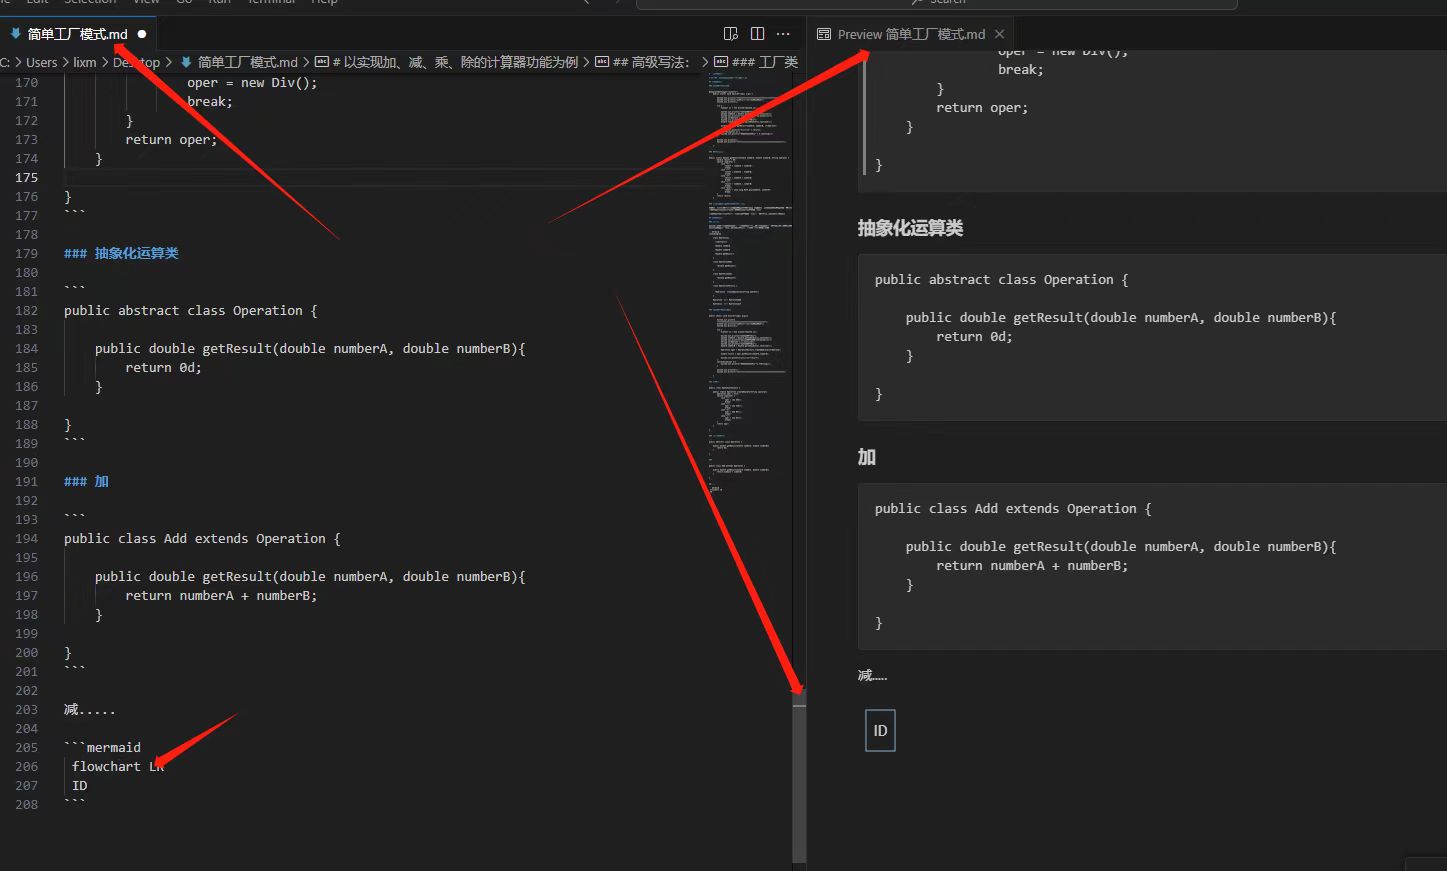Image resolution: width=1447 pixels, height=871 pixels.
Task: Click line number 205 in the gutter
Action: click(27, 747)
